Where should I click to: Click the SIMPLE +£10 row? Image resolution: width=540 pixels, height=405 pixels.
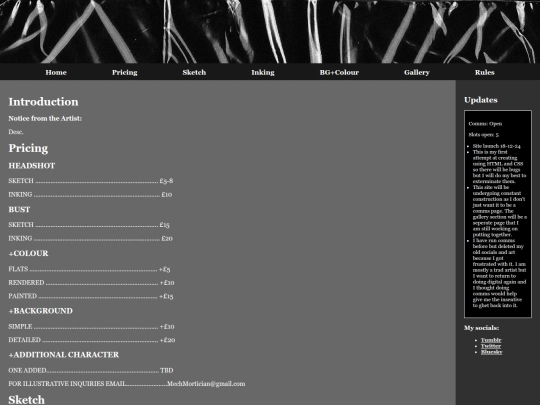[x=91, y=326]
